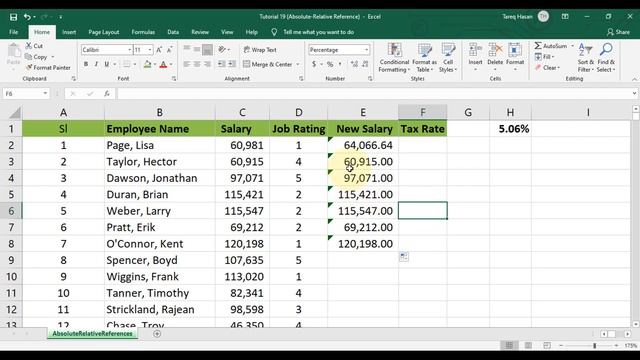Increase the cell indent

232,64
